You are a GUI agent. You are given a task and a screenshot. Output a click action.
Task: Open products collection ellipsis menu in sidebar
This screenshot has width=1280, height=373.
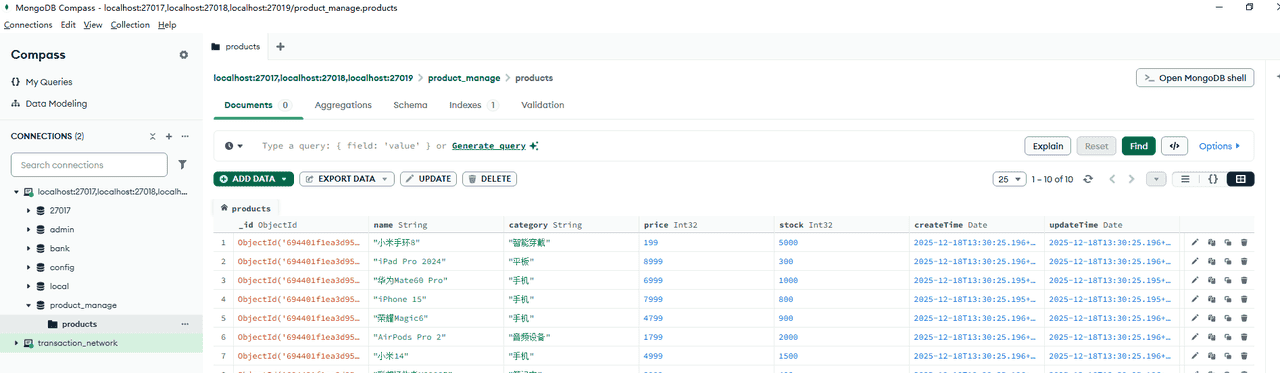(x=185, y=324)
